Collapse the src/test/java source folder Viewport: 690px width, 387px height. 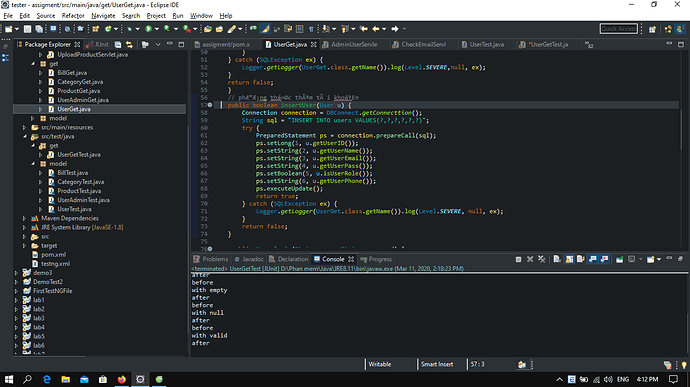[25, 136]
